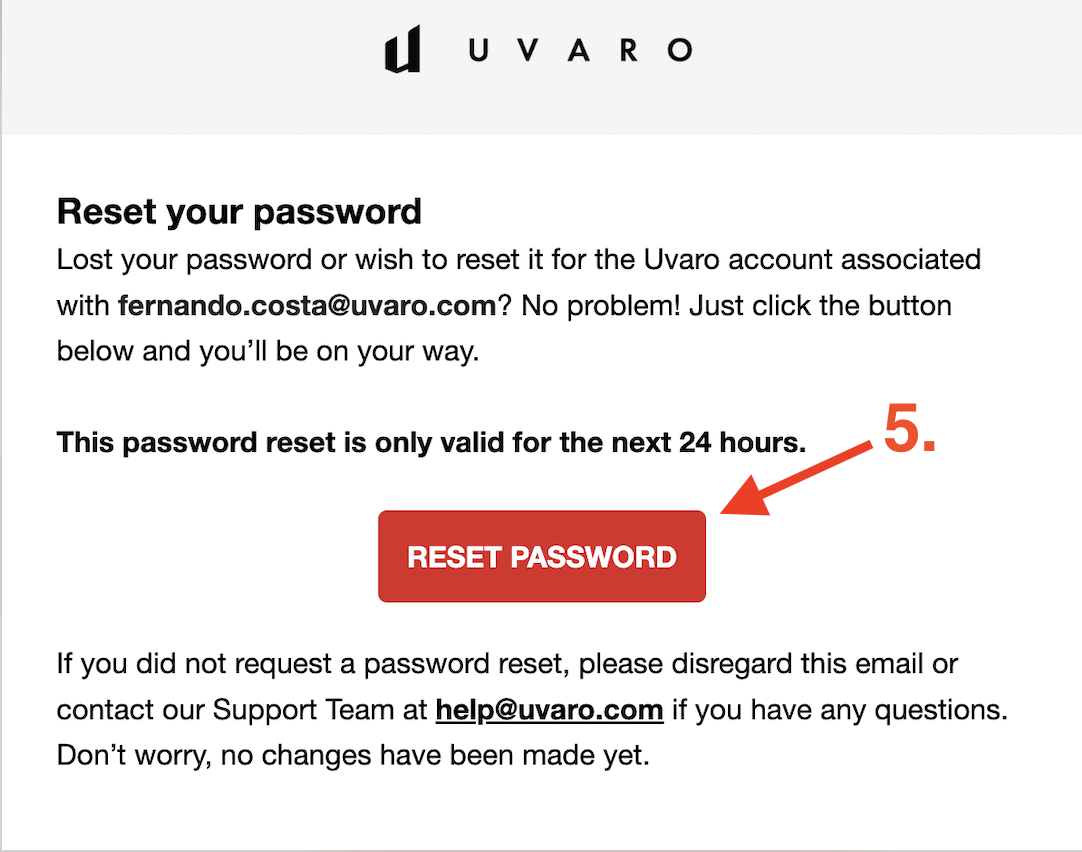This screenshot has width=1082, height=852.
Task: Click the bold 24 hours validity notice
Action: (431, 442)
